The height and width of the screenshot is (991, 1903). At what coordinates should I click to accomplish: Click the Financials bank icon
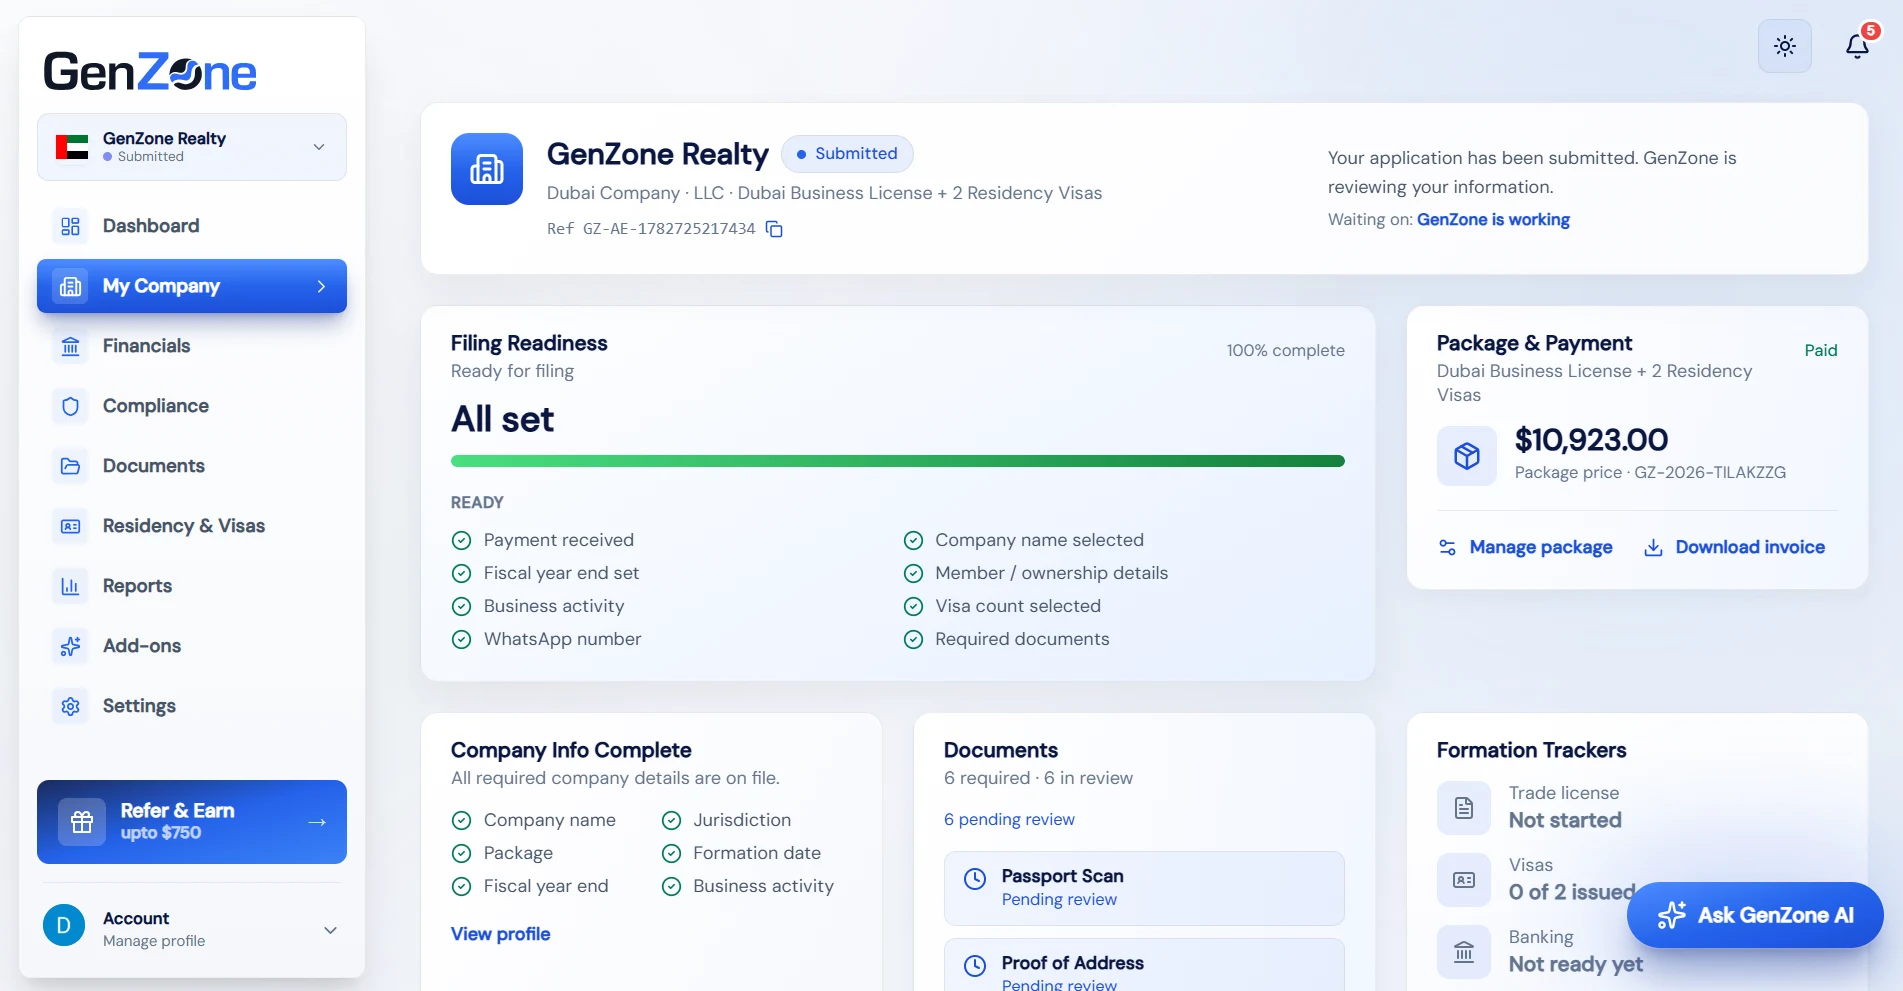pos(70,346)
